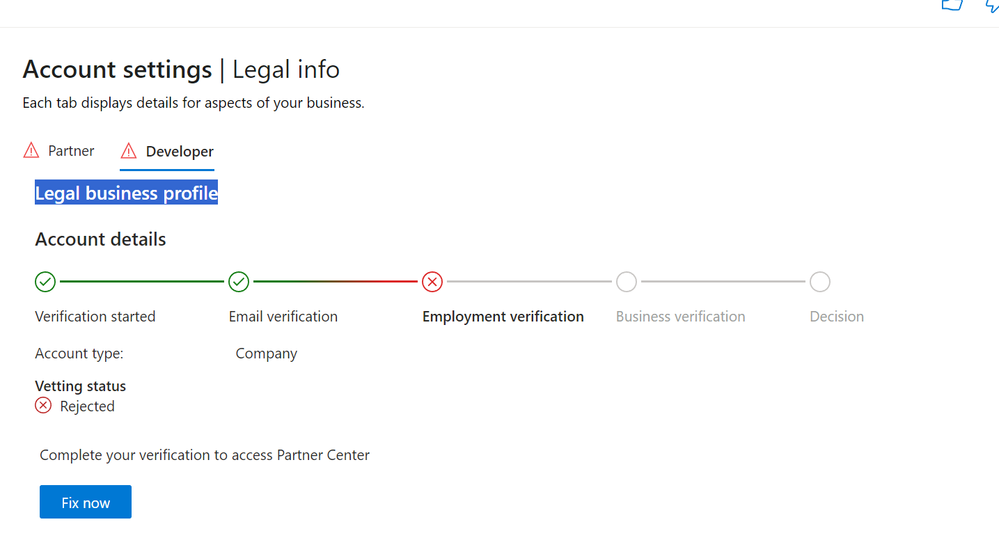Click the Company account type value
This screenshot has height=533, width=999.
coord(266,353)
